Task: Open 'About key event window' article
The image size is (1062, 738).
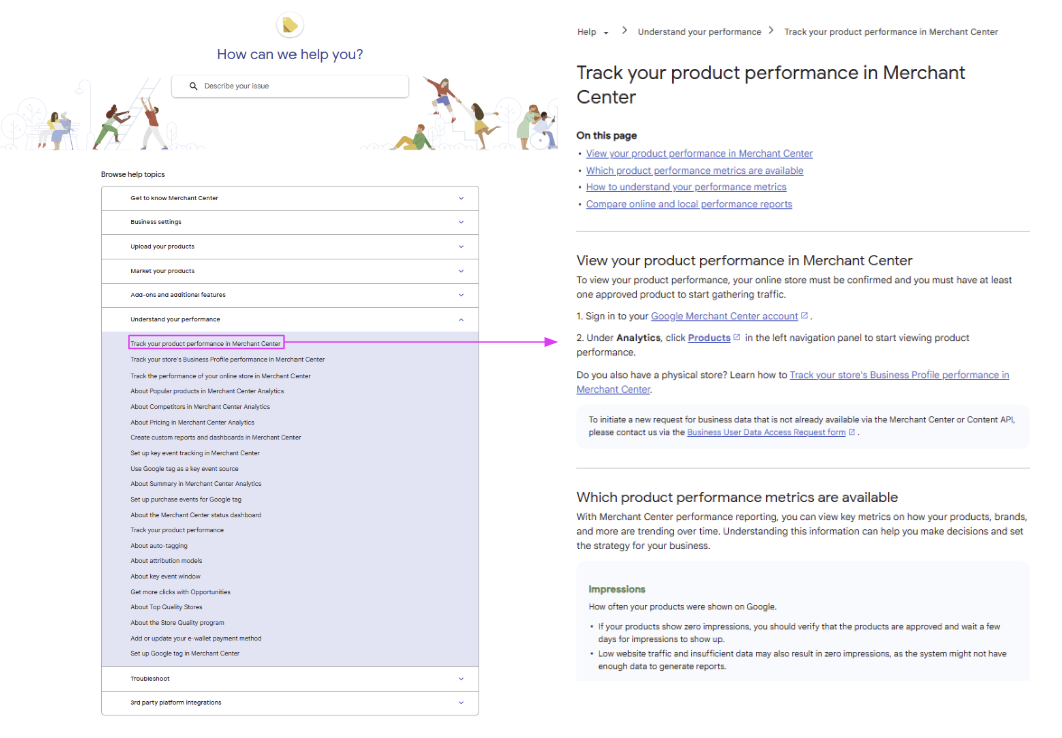Action: click(x=165, y=576)
